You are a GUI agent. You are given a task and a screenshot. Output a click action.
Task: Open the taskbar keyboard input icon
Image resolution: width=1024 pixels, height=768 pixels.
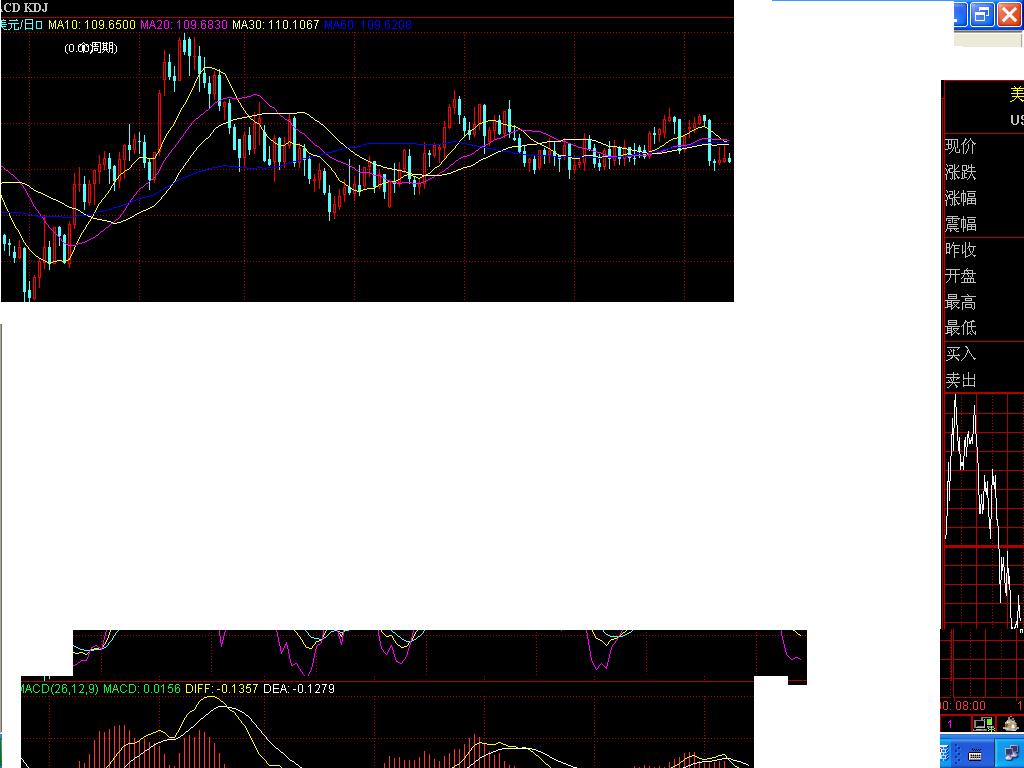(x=975, y=755)
